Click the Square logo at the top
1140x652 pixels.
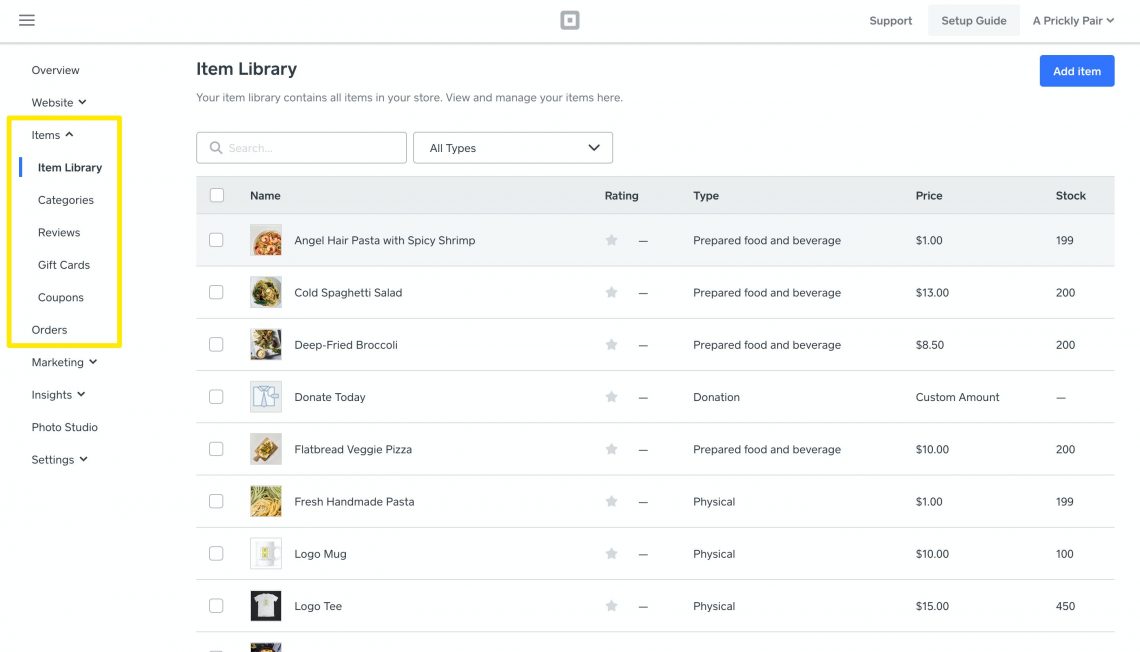pyautogui.click(x=569, y=19)
